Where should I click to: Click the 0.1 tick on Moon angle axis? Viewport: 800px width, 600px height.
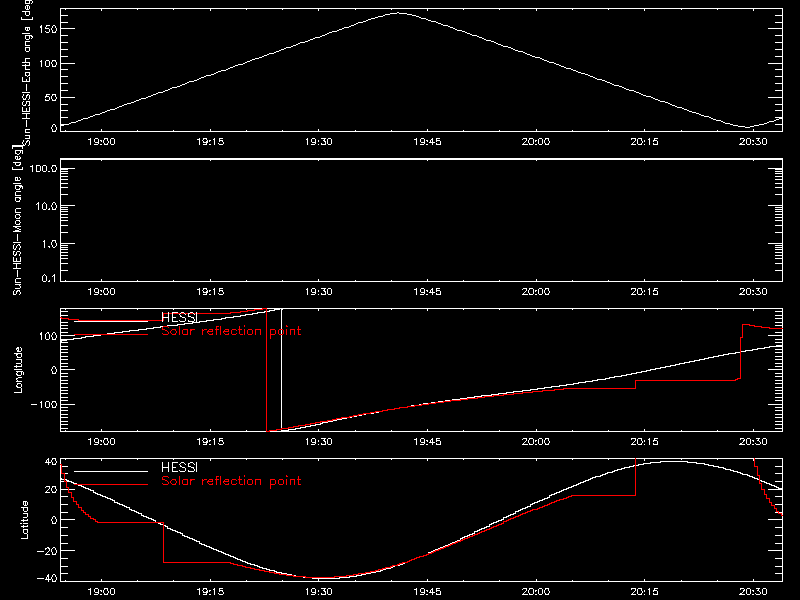[49, 278]
